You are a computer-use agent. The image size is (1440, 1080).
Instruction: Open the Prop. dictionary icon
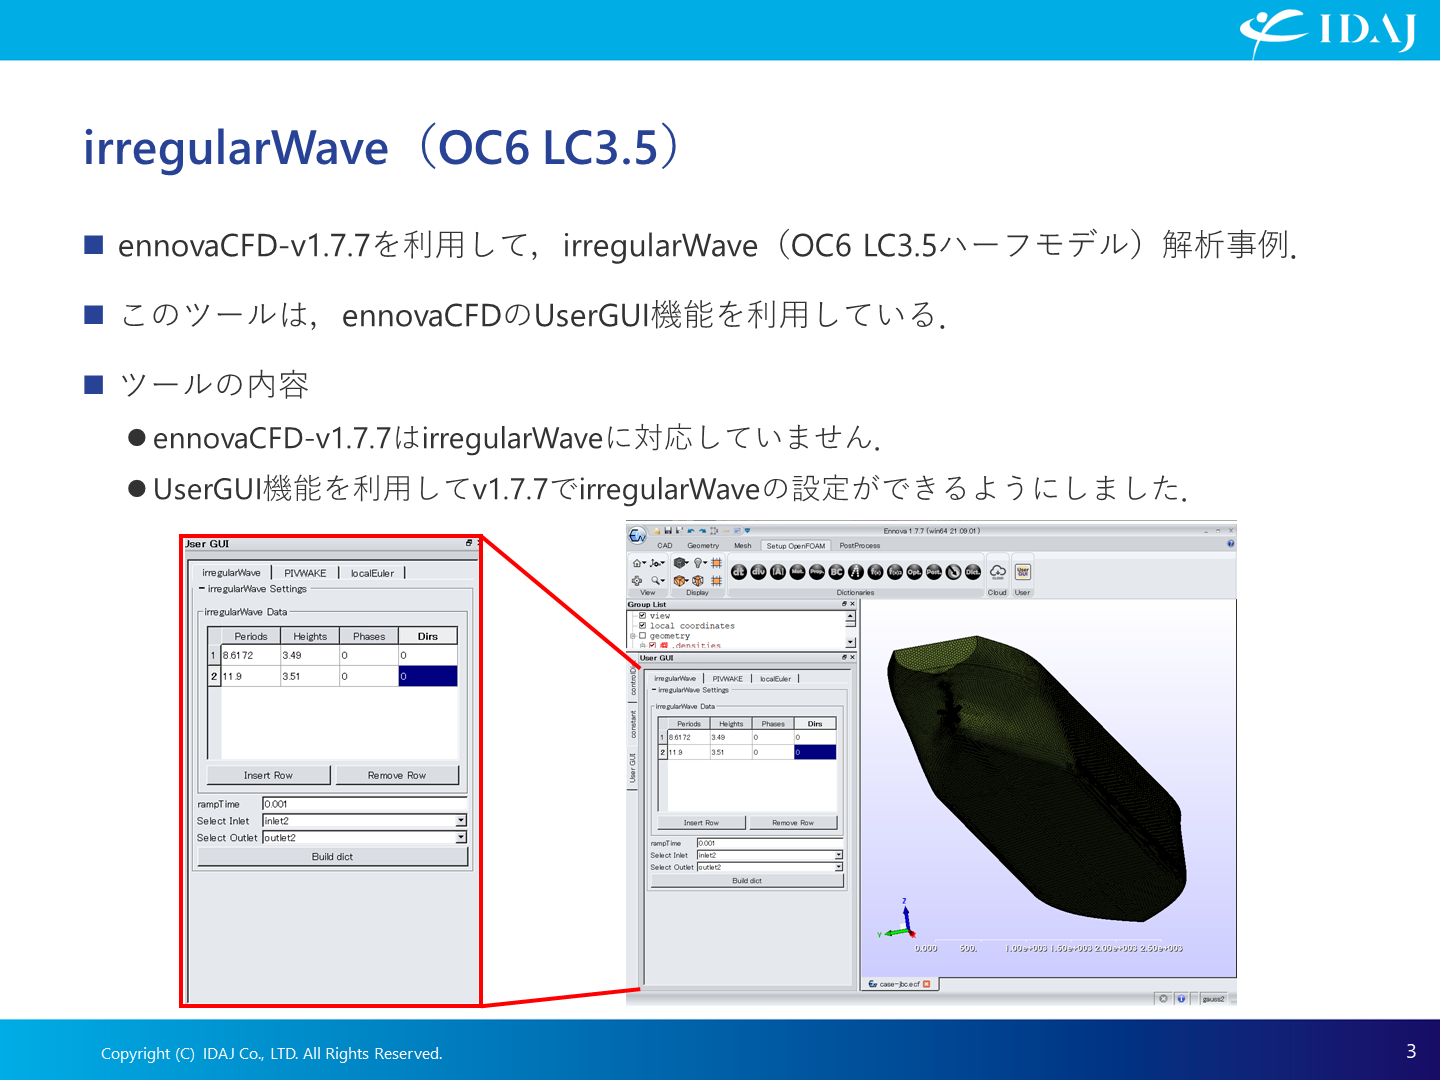pos(817,572)
